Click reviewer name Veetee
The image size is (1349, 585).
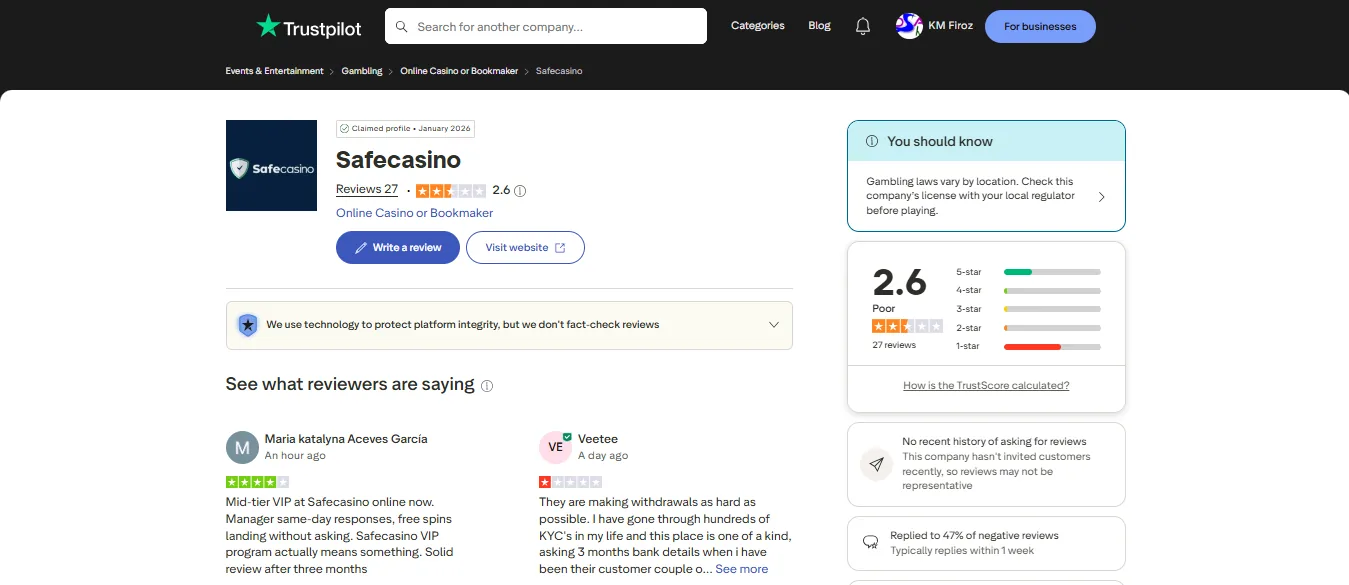click(598, 439)
